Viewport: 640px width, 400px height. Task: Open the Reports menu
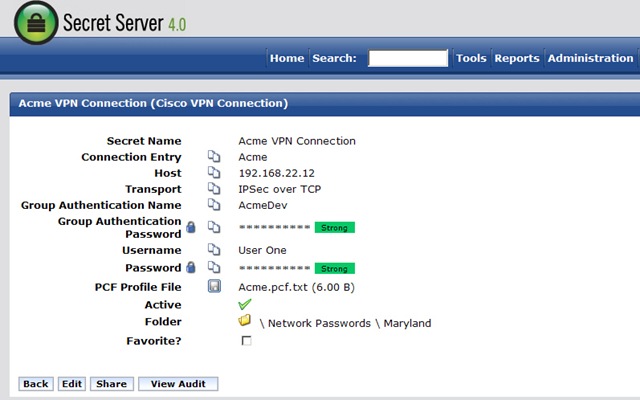(x=517, y=58)
